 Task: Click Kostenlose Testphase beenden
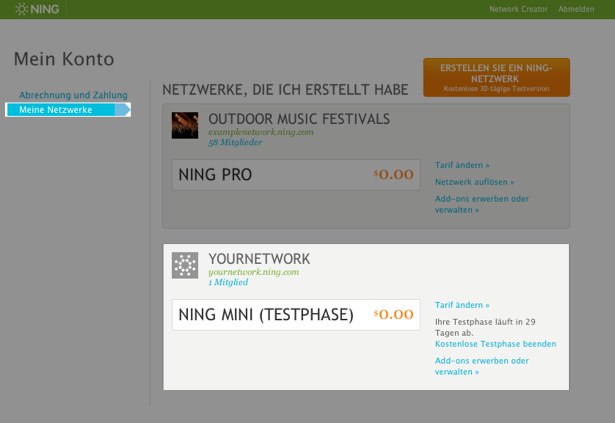click(495, 344)
